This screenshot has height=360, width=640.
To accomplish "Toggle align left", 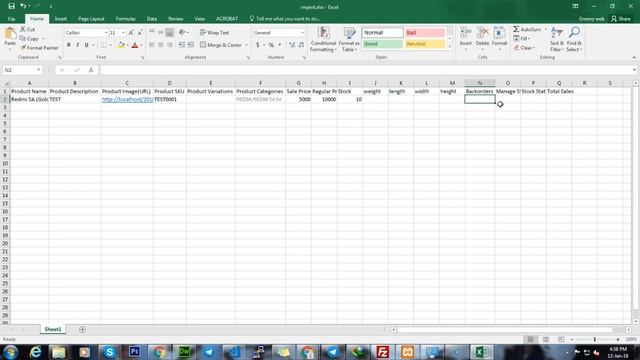I will [x=152, y=45].
